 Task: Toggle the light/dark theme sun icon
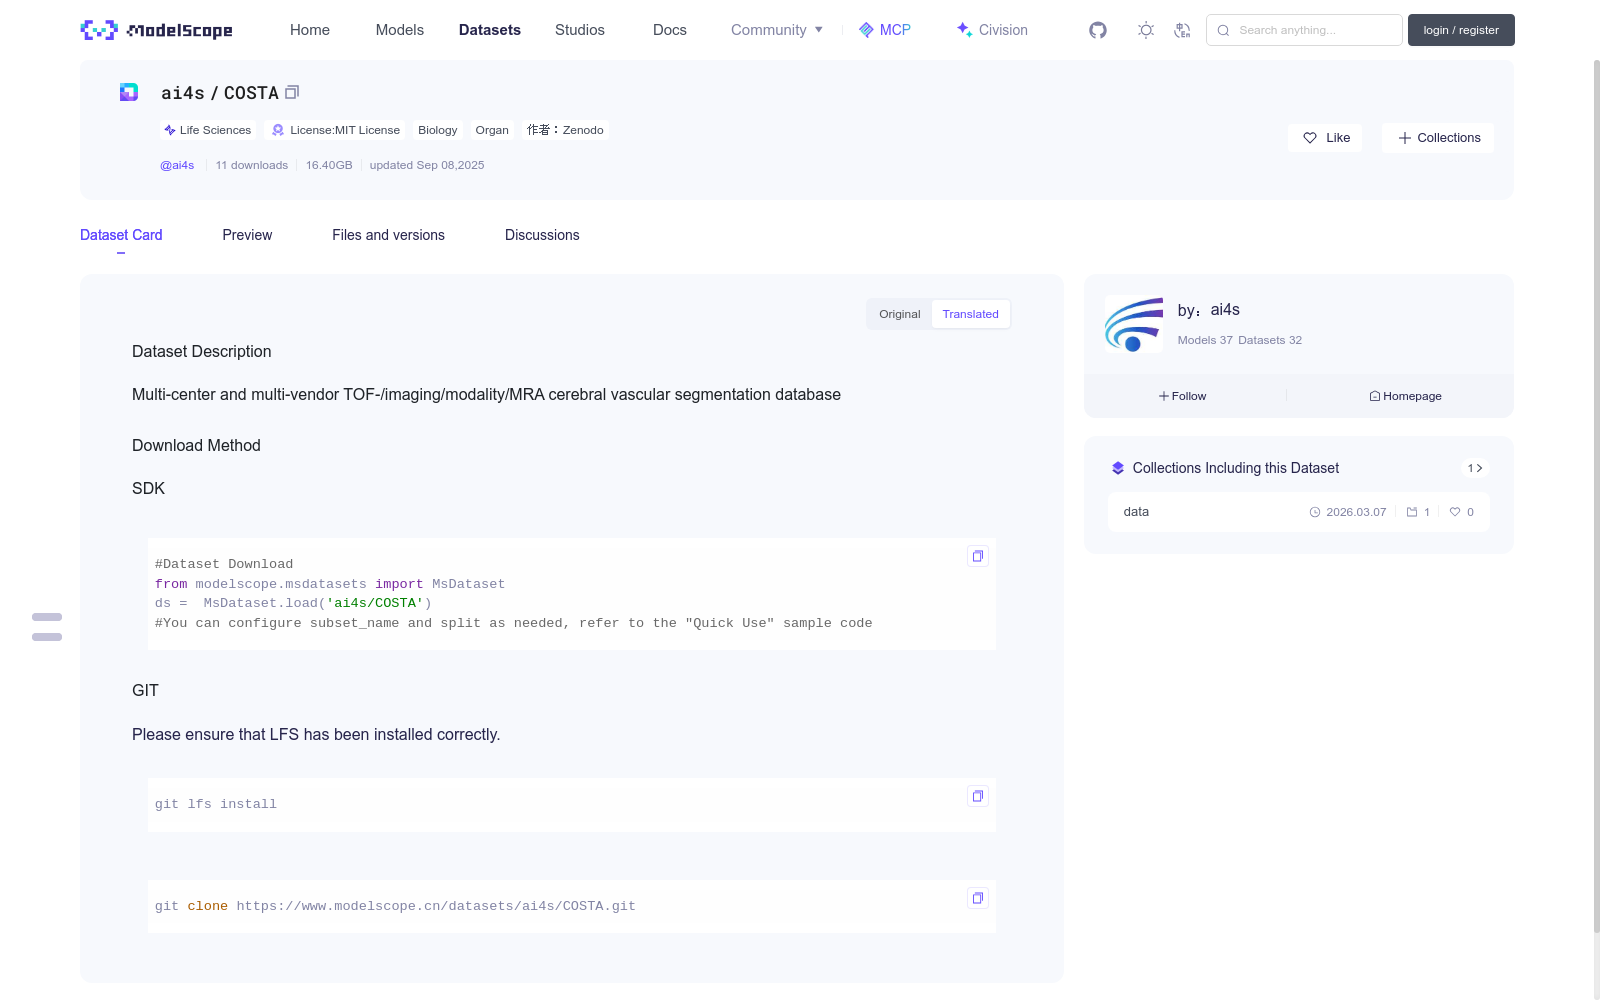click(x=1146, y=30)
